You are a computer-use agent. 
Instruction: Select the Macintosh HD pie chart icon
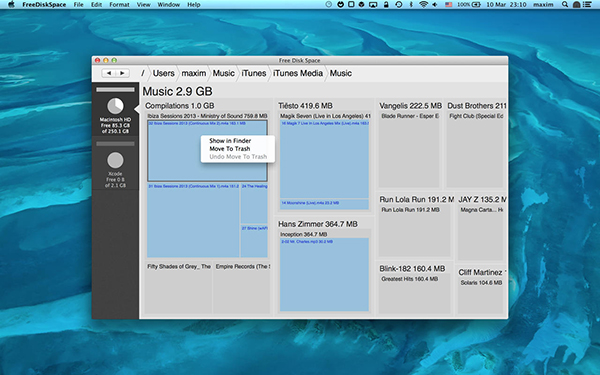click(115, 106)
